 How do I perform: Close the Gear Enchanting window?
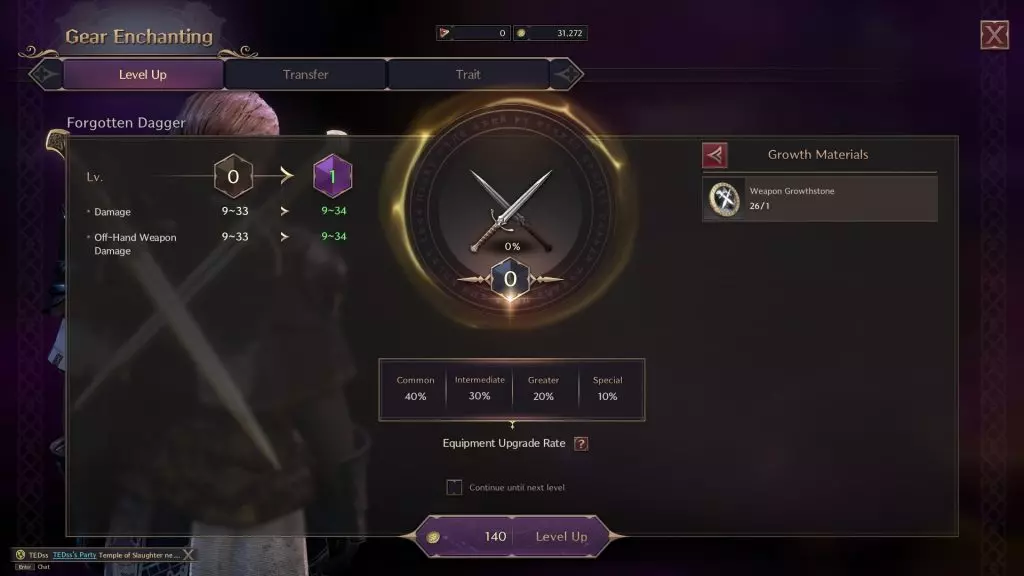coord(994,35)
